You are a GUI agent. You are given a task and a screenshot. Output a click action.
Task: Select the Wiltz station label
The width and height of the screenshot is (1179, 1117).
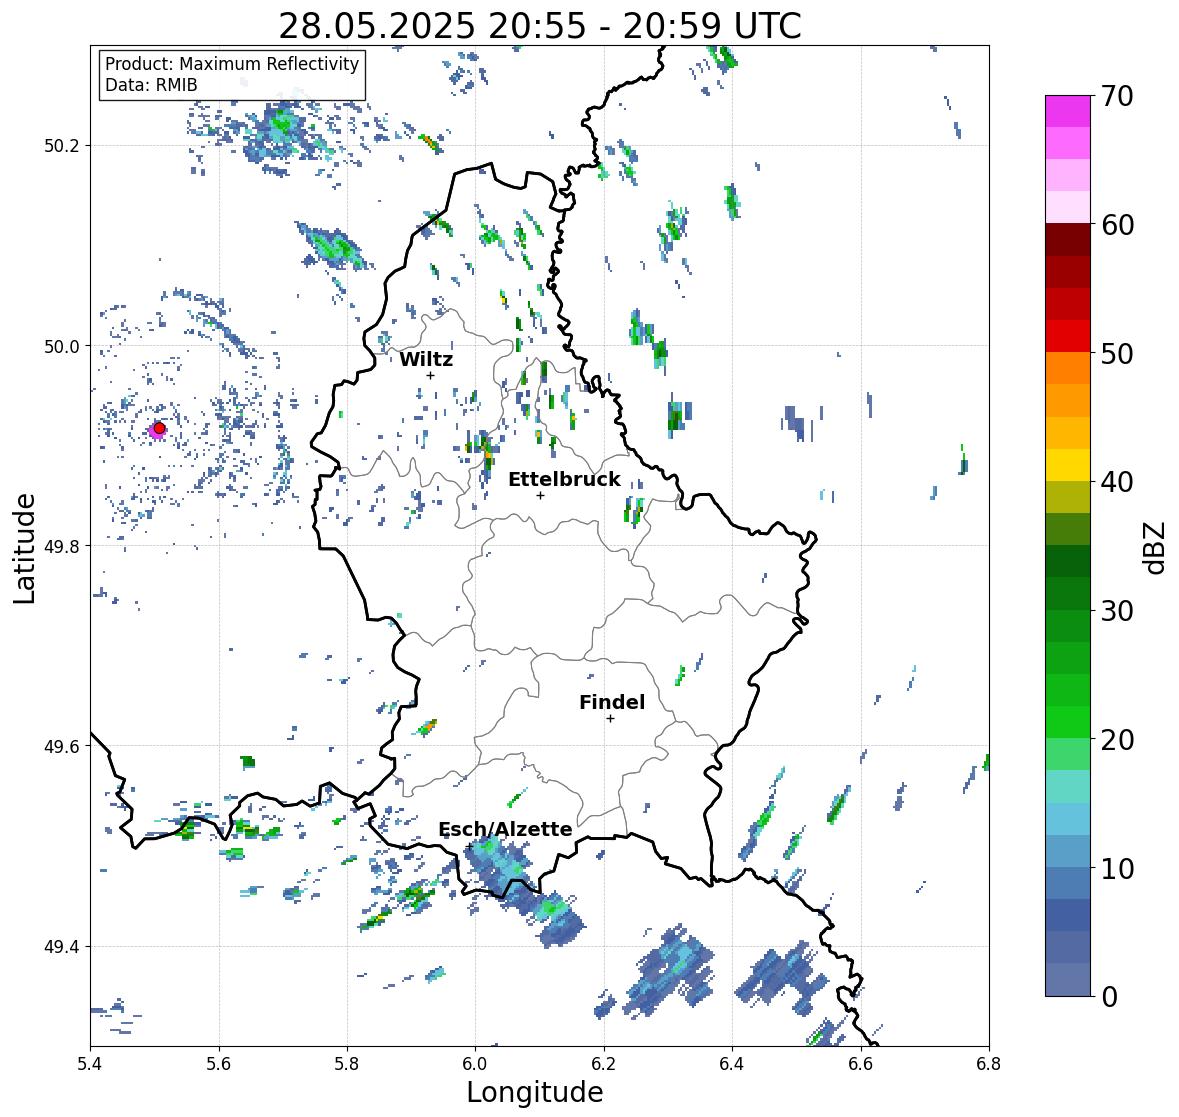[x=426, y=359]
